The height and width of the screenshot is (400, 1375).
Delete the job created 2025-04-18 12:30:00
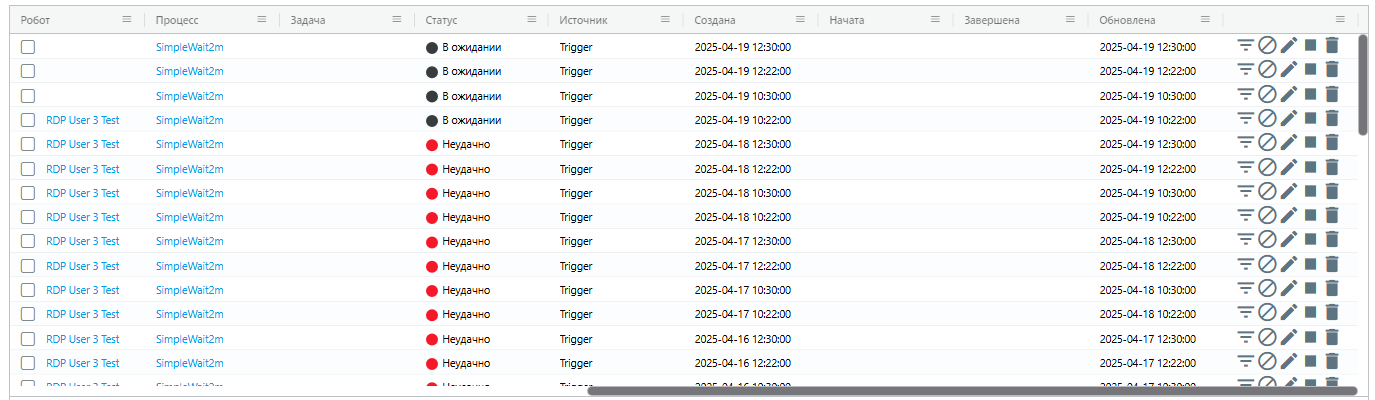point(1332,142)
